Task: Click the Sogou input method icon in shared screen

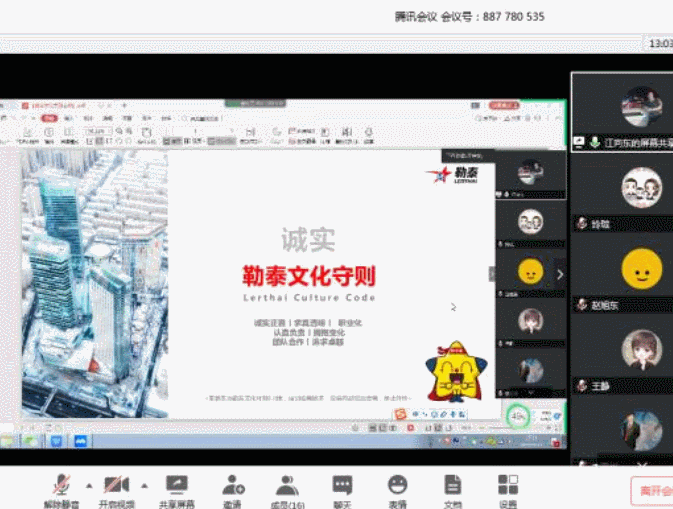Action: 400,414
